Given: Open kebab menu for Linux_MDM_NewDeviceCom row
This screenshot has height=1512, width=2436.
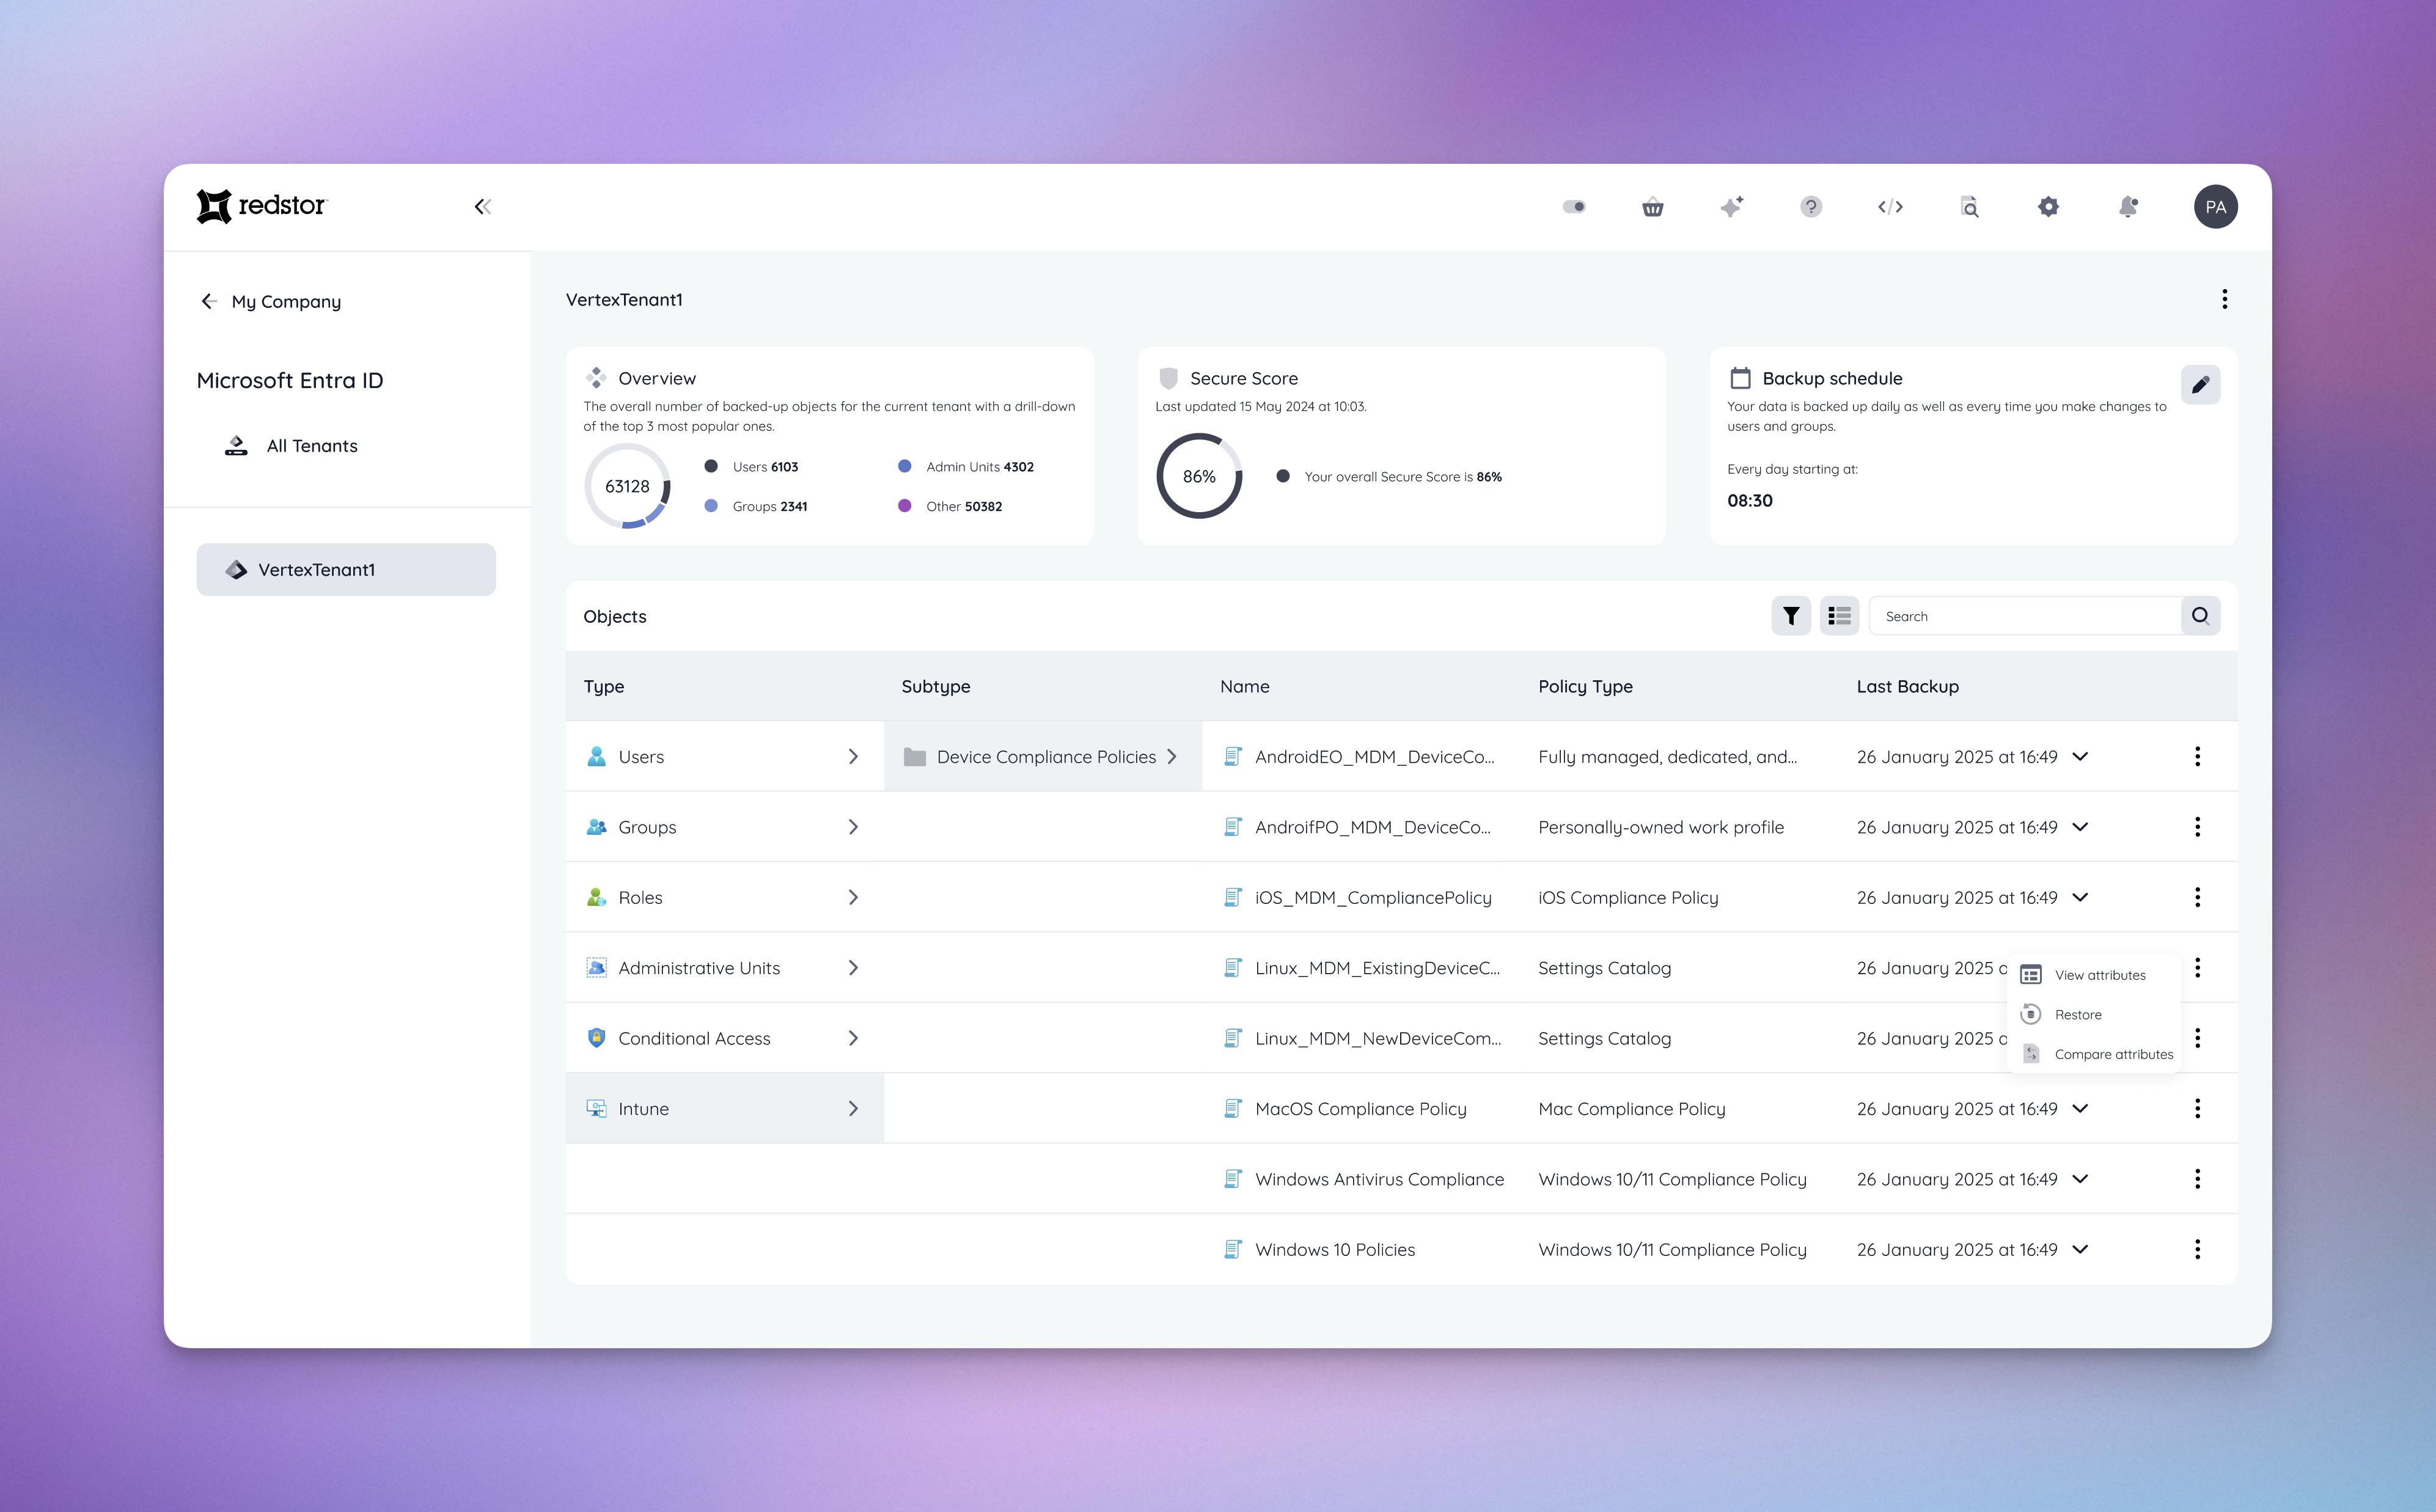Looking at the screenshot, I should [2197, 1038].
